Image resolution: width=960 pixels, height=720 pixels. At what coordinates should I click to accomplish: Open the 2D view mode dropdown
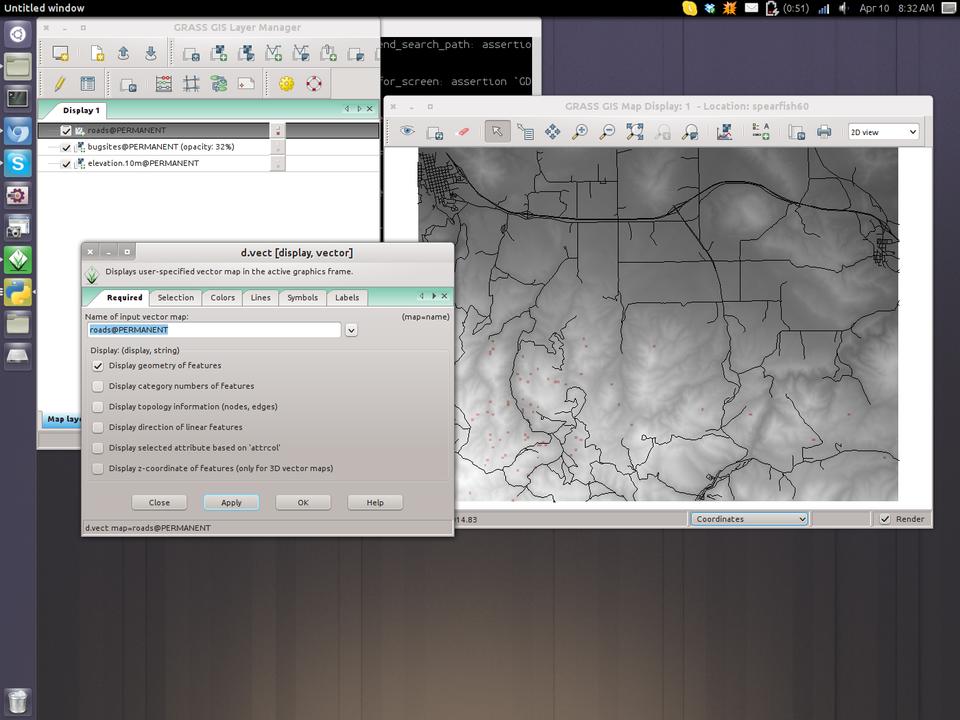pyautogui.click(x=883, y=132)
